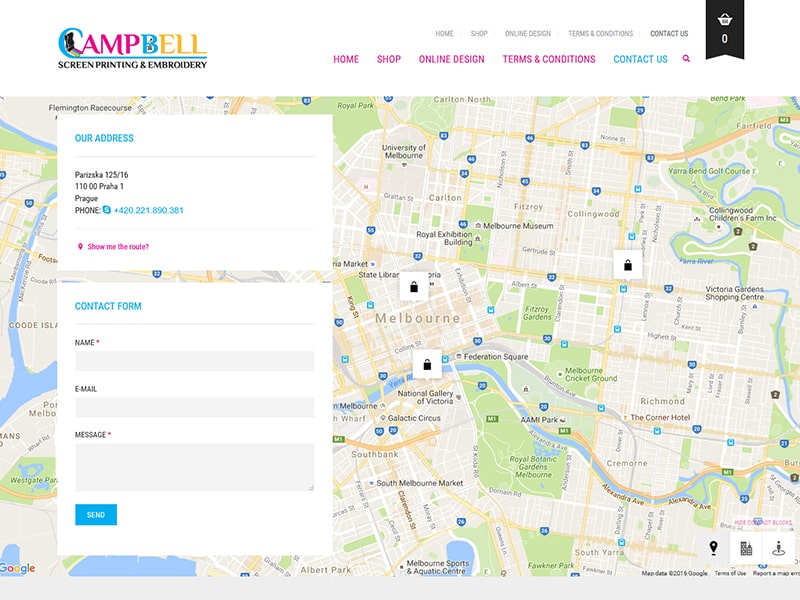Click the 'Hide contact blocks' link
The width and height of the screenshot is (800, 600).
(763, 522)
